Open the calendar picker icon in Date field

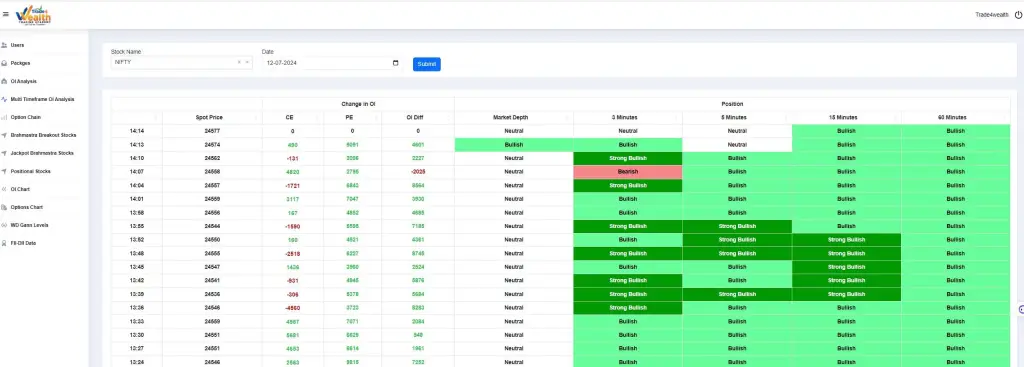pyautogui.click(x=395, y=63)
